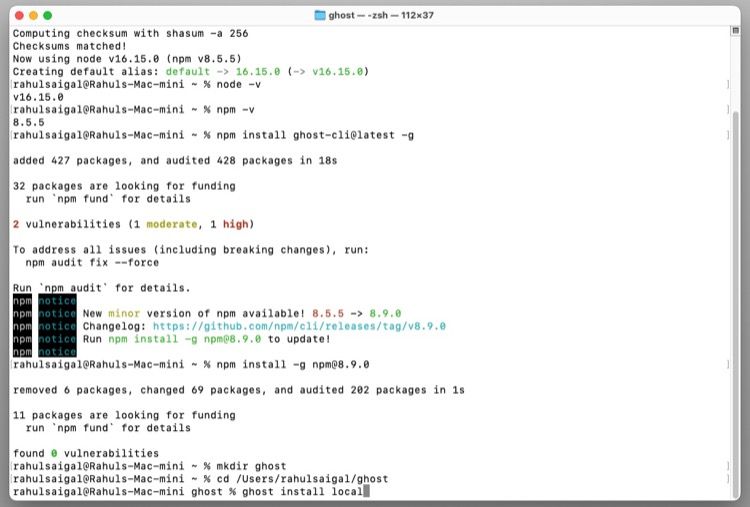This screenshot has width=750, height=507.
Task: Click the 'npm install -g npm@8.9.0' prompt command
Action: coord(293,364)
